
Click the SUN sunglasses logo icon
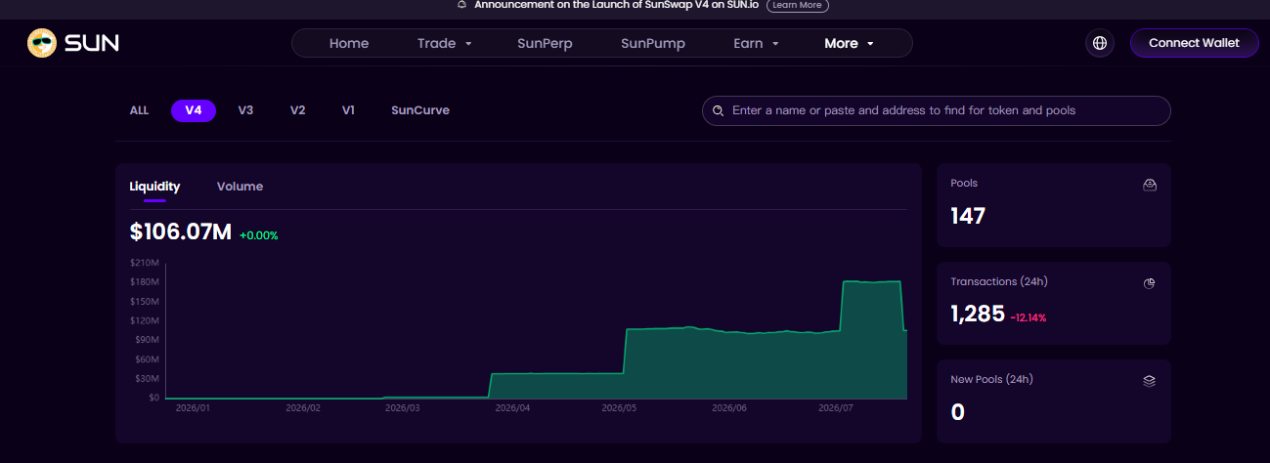click(42, 43)
